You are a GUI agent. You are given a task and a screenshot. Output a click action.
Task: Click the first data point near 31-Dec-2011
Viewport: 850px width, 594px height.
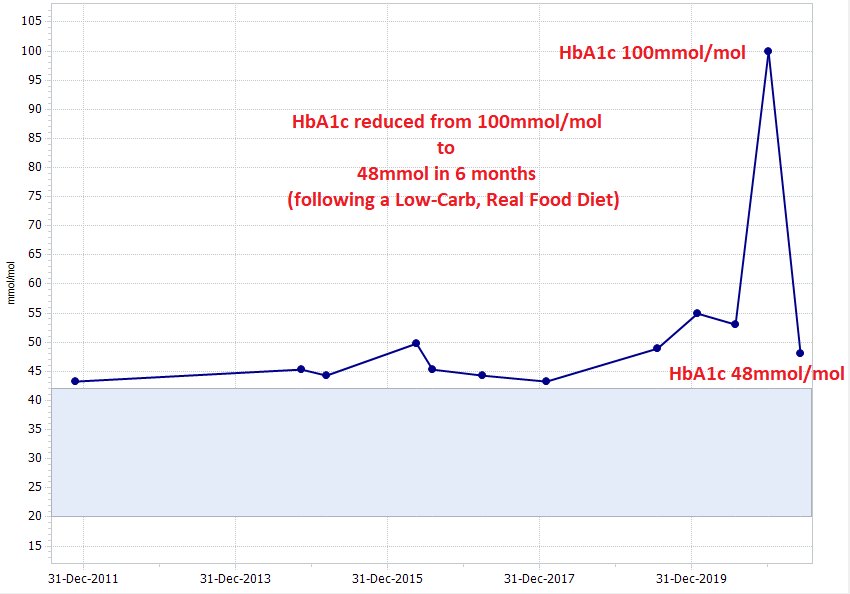pyautogui.click(x=75, y=381)
